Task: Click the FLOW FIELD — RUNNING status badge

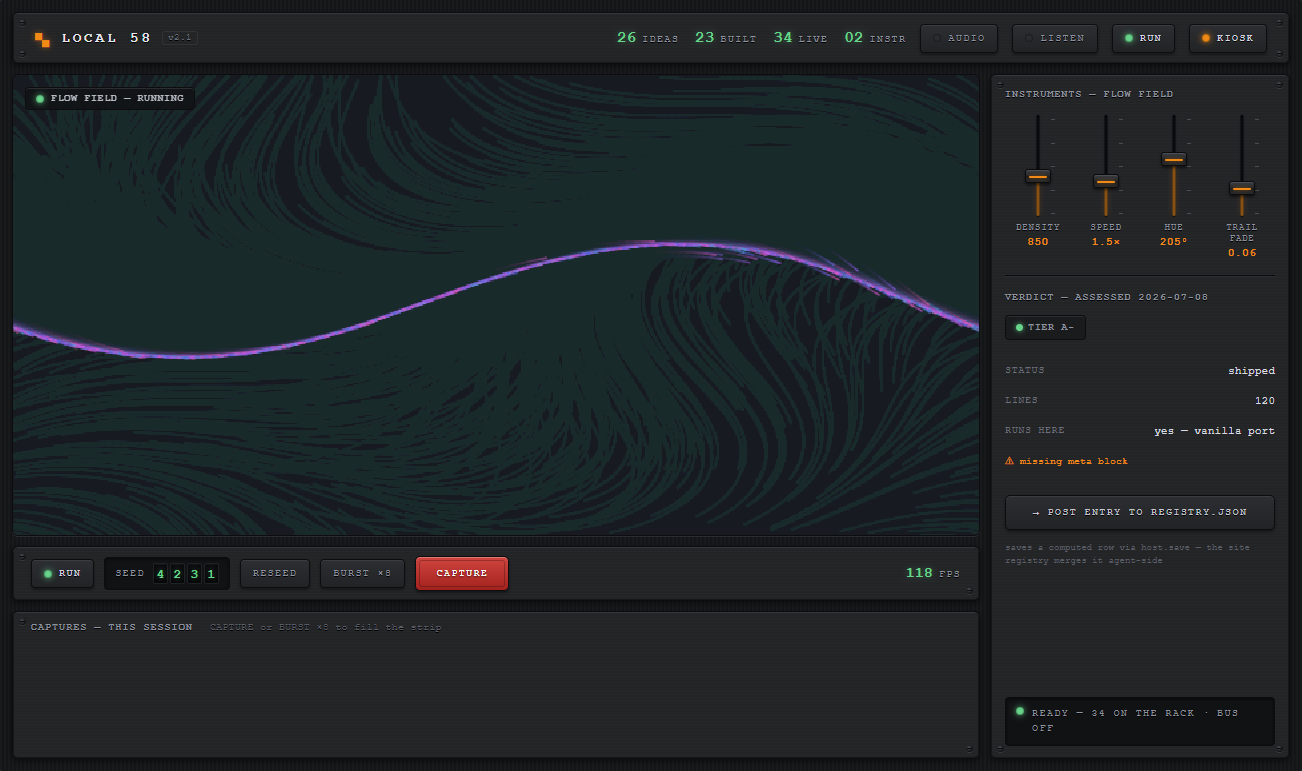Action: 110,99
